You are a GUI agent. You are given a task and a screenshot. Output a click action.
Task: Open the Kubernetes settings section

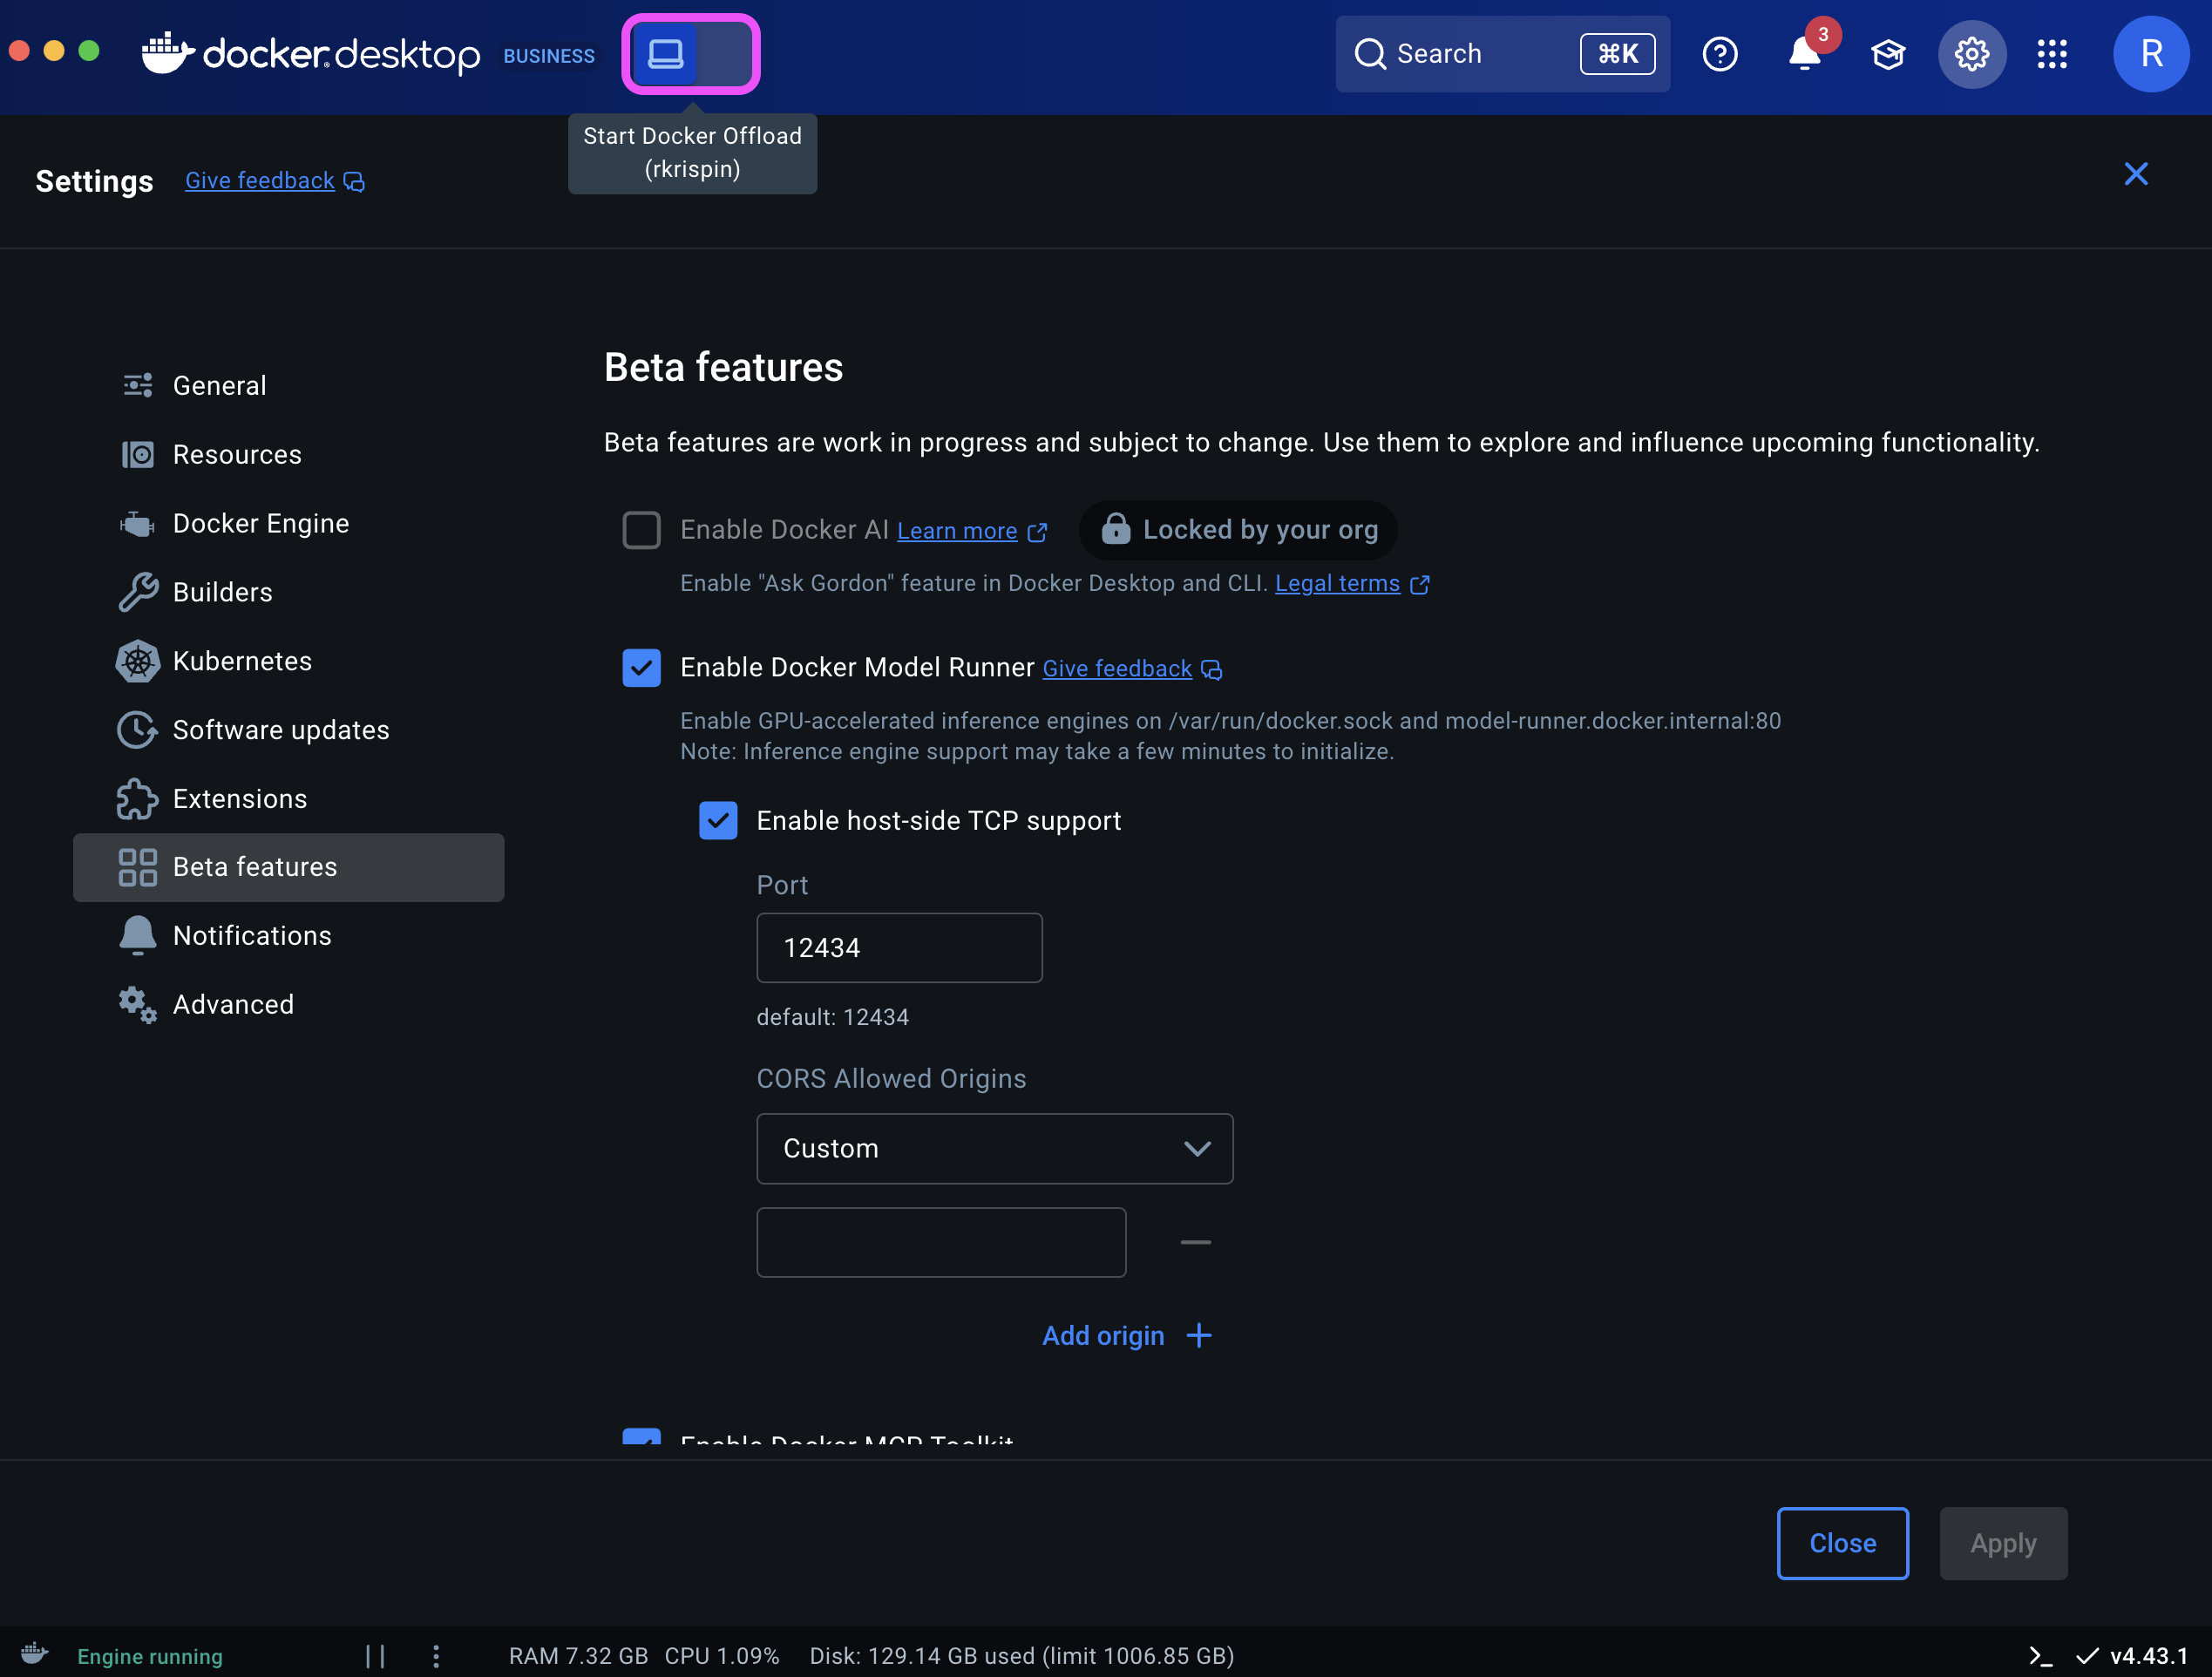242,661
